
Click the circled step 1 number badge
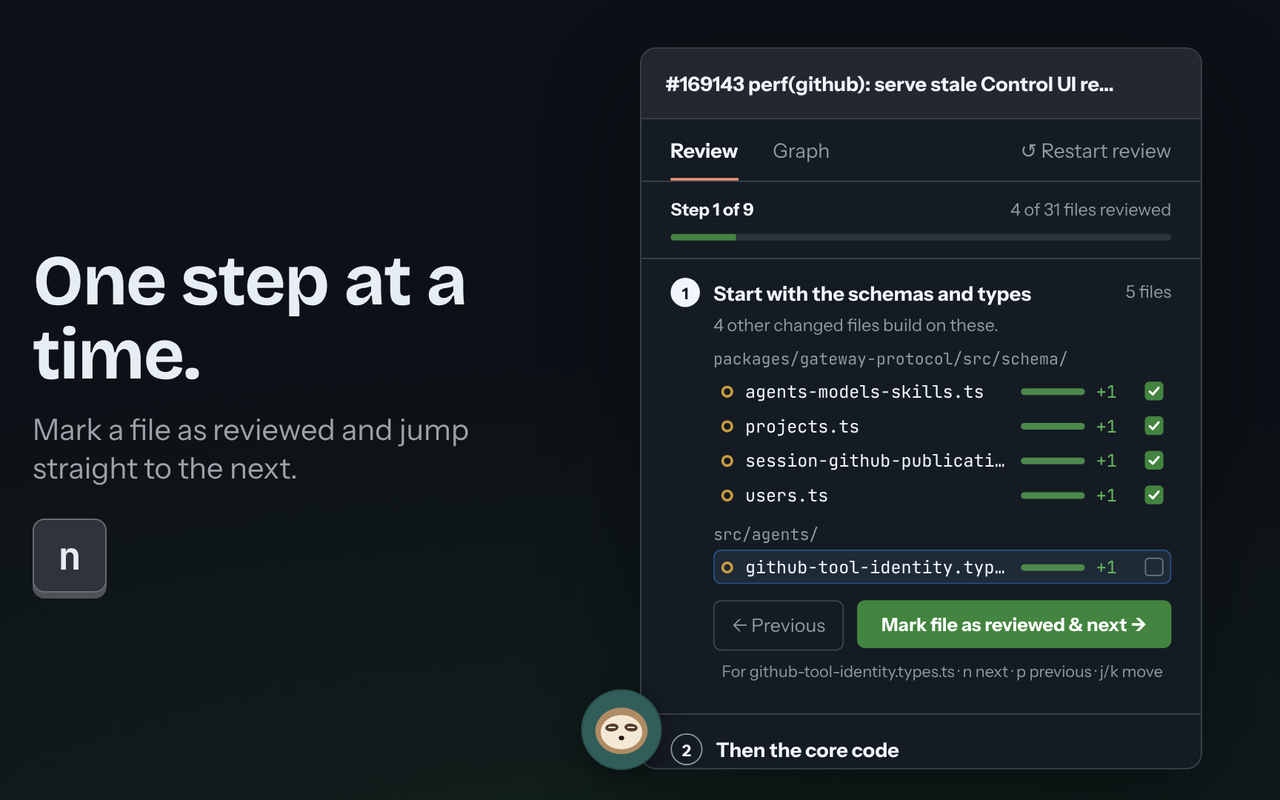[x=685, y=294]
